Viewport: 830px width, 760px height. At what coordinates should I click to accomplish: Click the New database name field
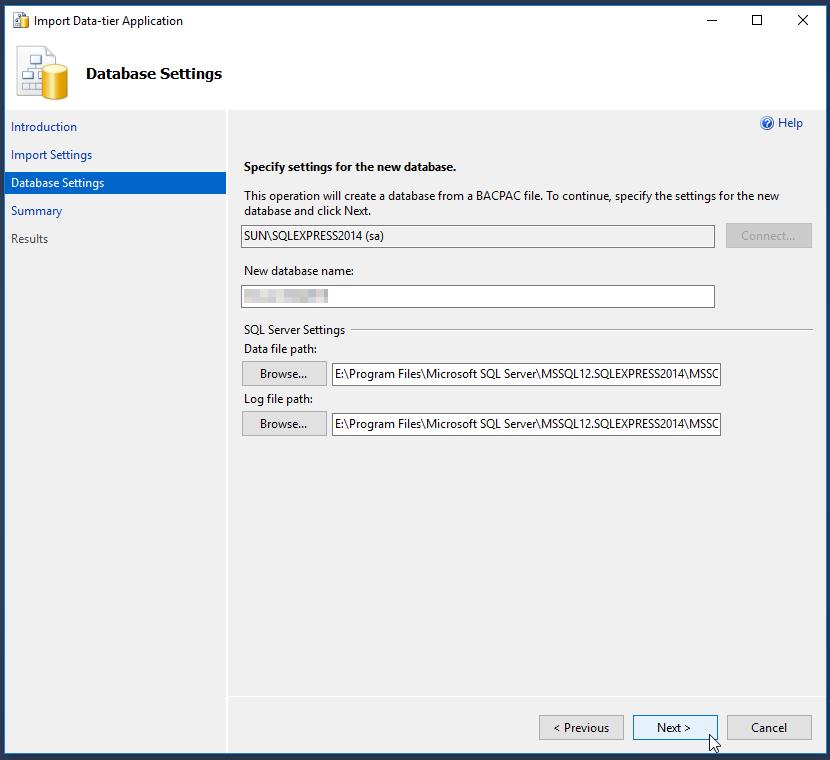[x=477, y=296]
